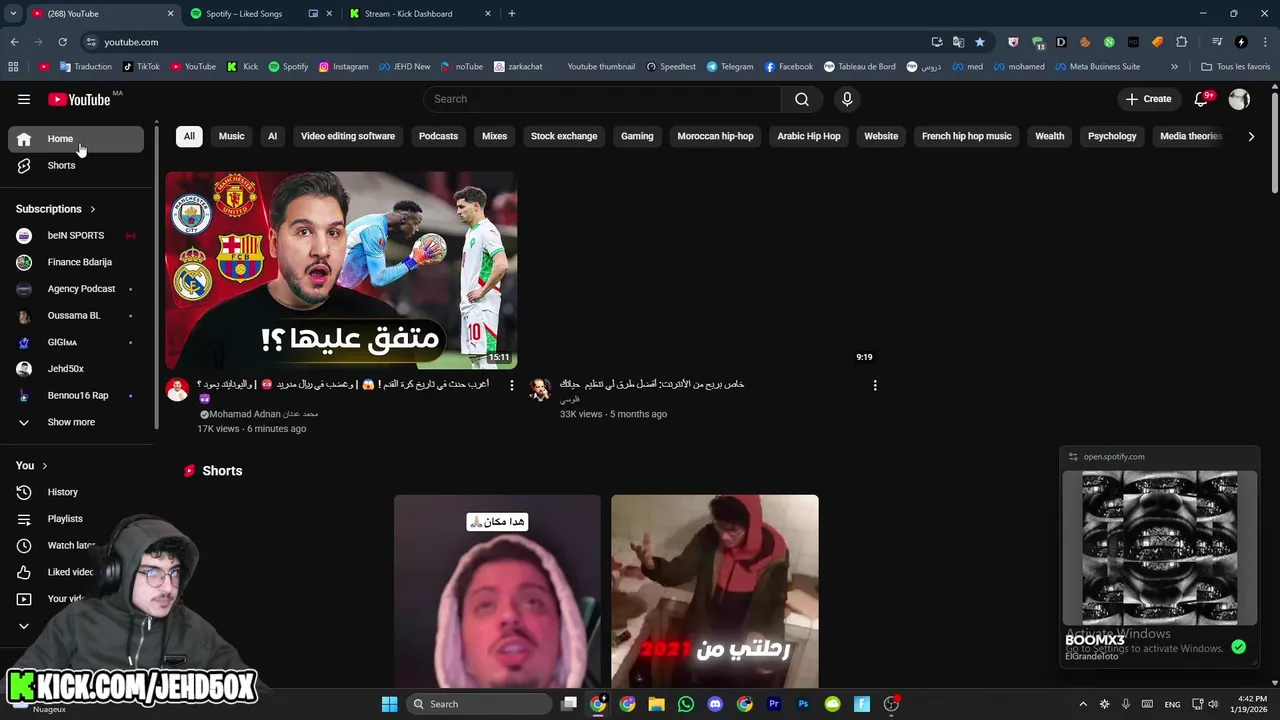Open the tab search dropdown arrow
This screenshot has height=720, width=1280.
pyautogui.click(x=13, y=14)
